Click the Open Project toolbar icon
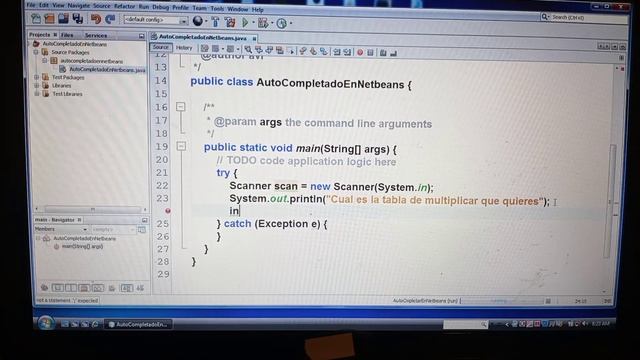 [63, 19]
